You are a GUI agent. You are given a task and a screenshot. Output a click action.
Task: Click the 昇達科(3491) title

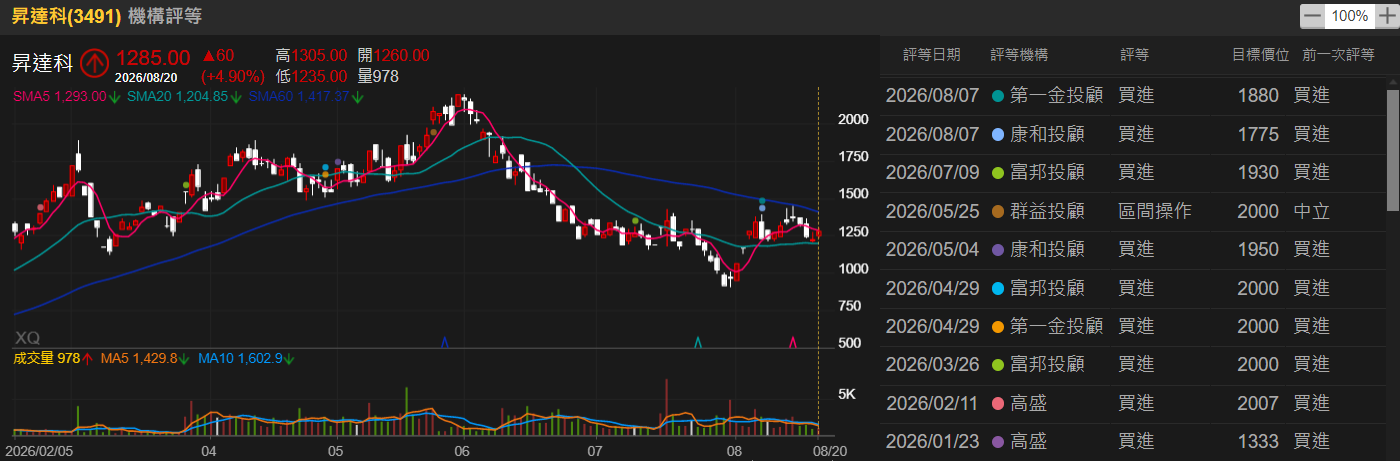[x=67, y=16]
